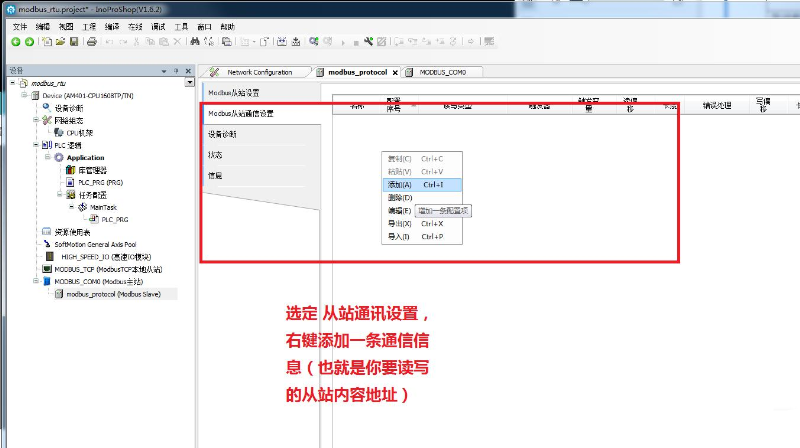The height and width of the screenshot is (448, 800).
Task: Collapse the Application tree node
Action: 48,157
